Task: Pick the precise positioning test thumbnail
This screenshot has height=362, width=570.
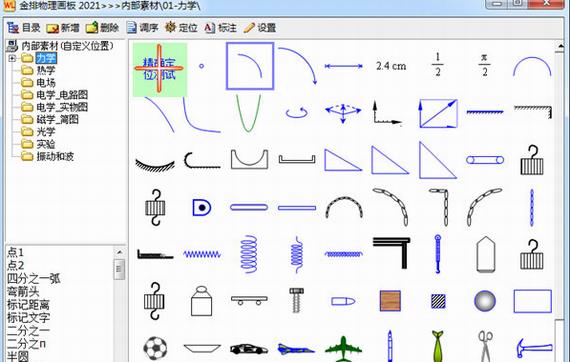Action: (x=160, y=69)
